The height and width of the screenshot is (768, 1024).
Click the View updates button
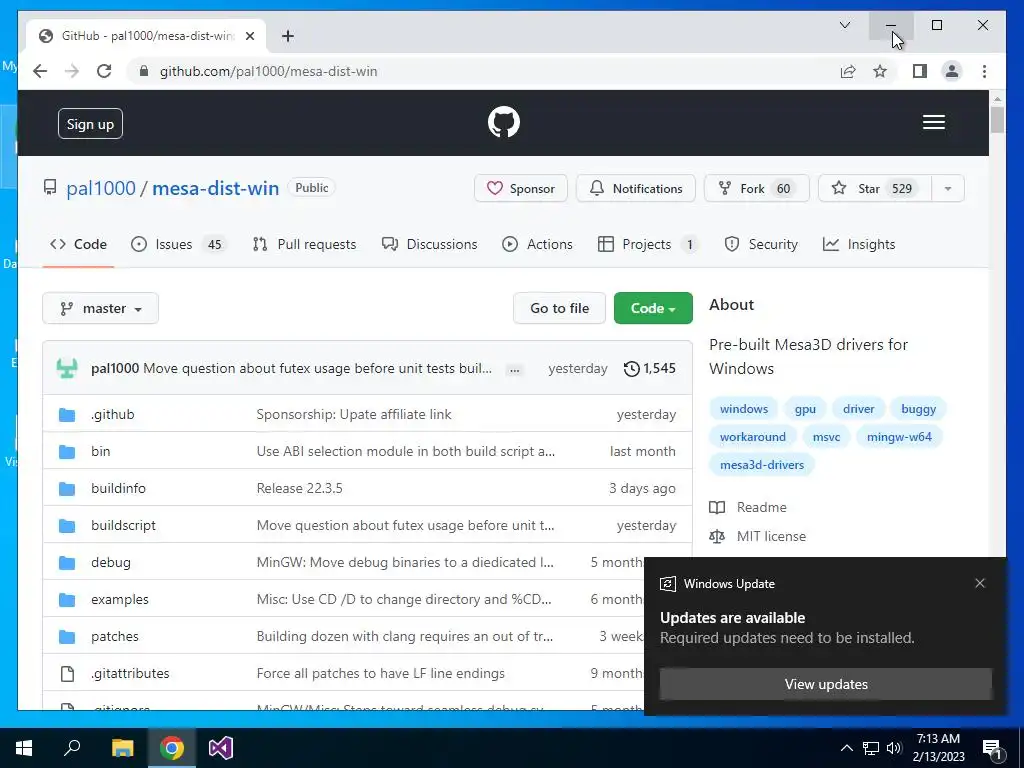[x=826, y=684]
